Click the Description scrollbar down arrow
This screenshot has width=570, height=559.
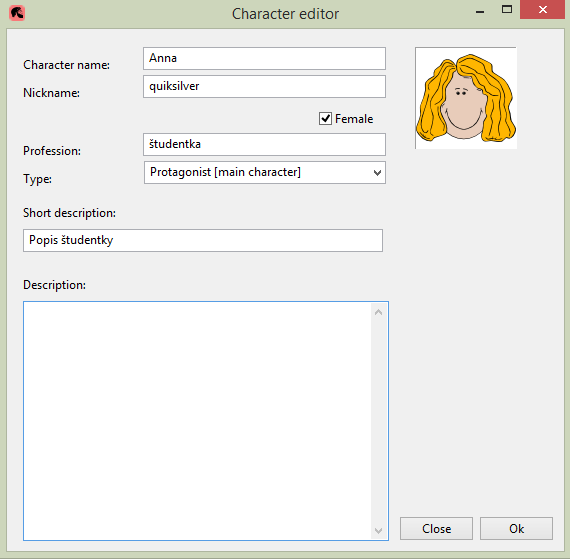(x=378, y=530)
